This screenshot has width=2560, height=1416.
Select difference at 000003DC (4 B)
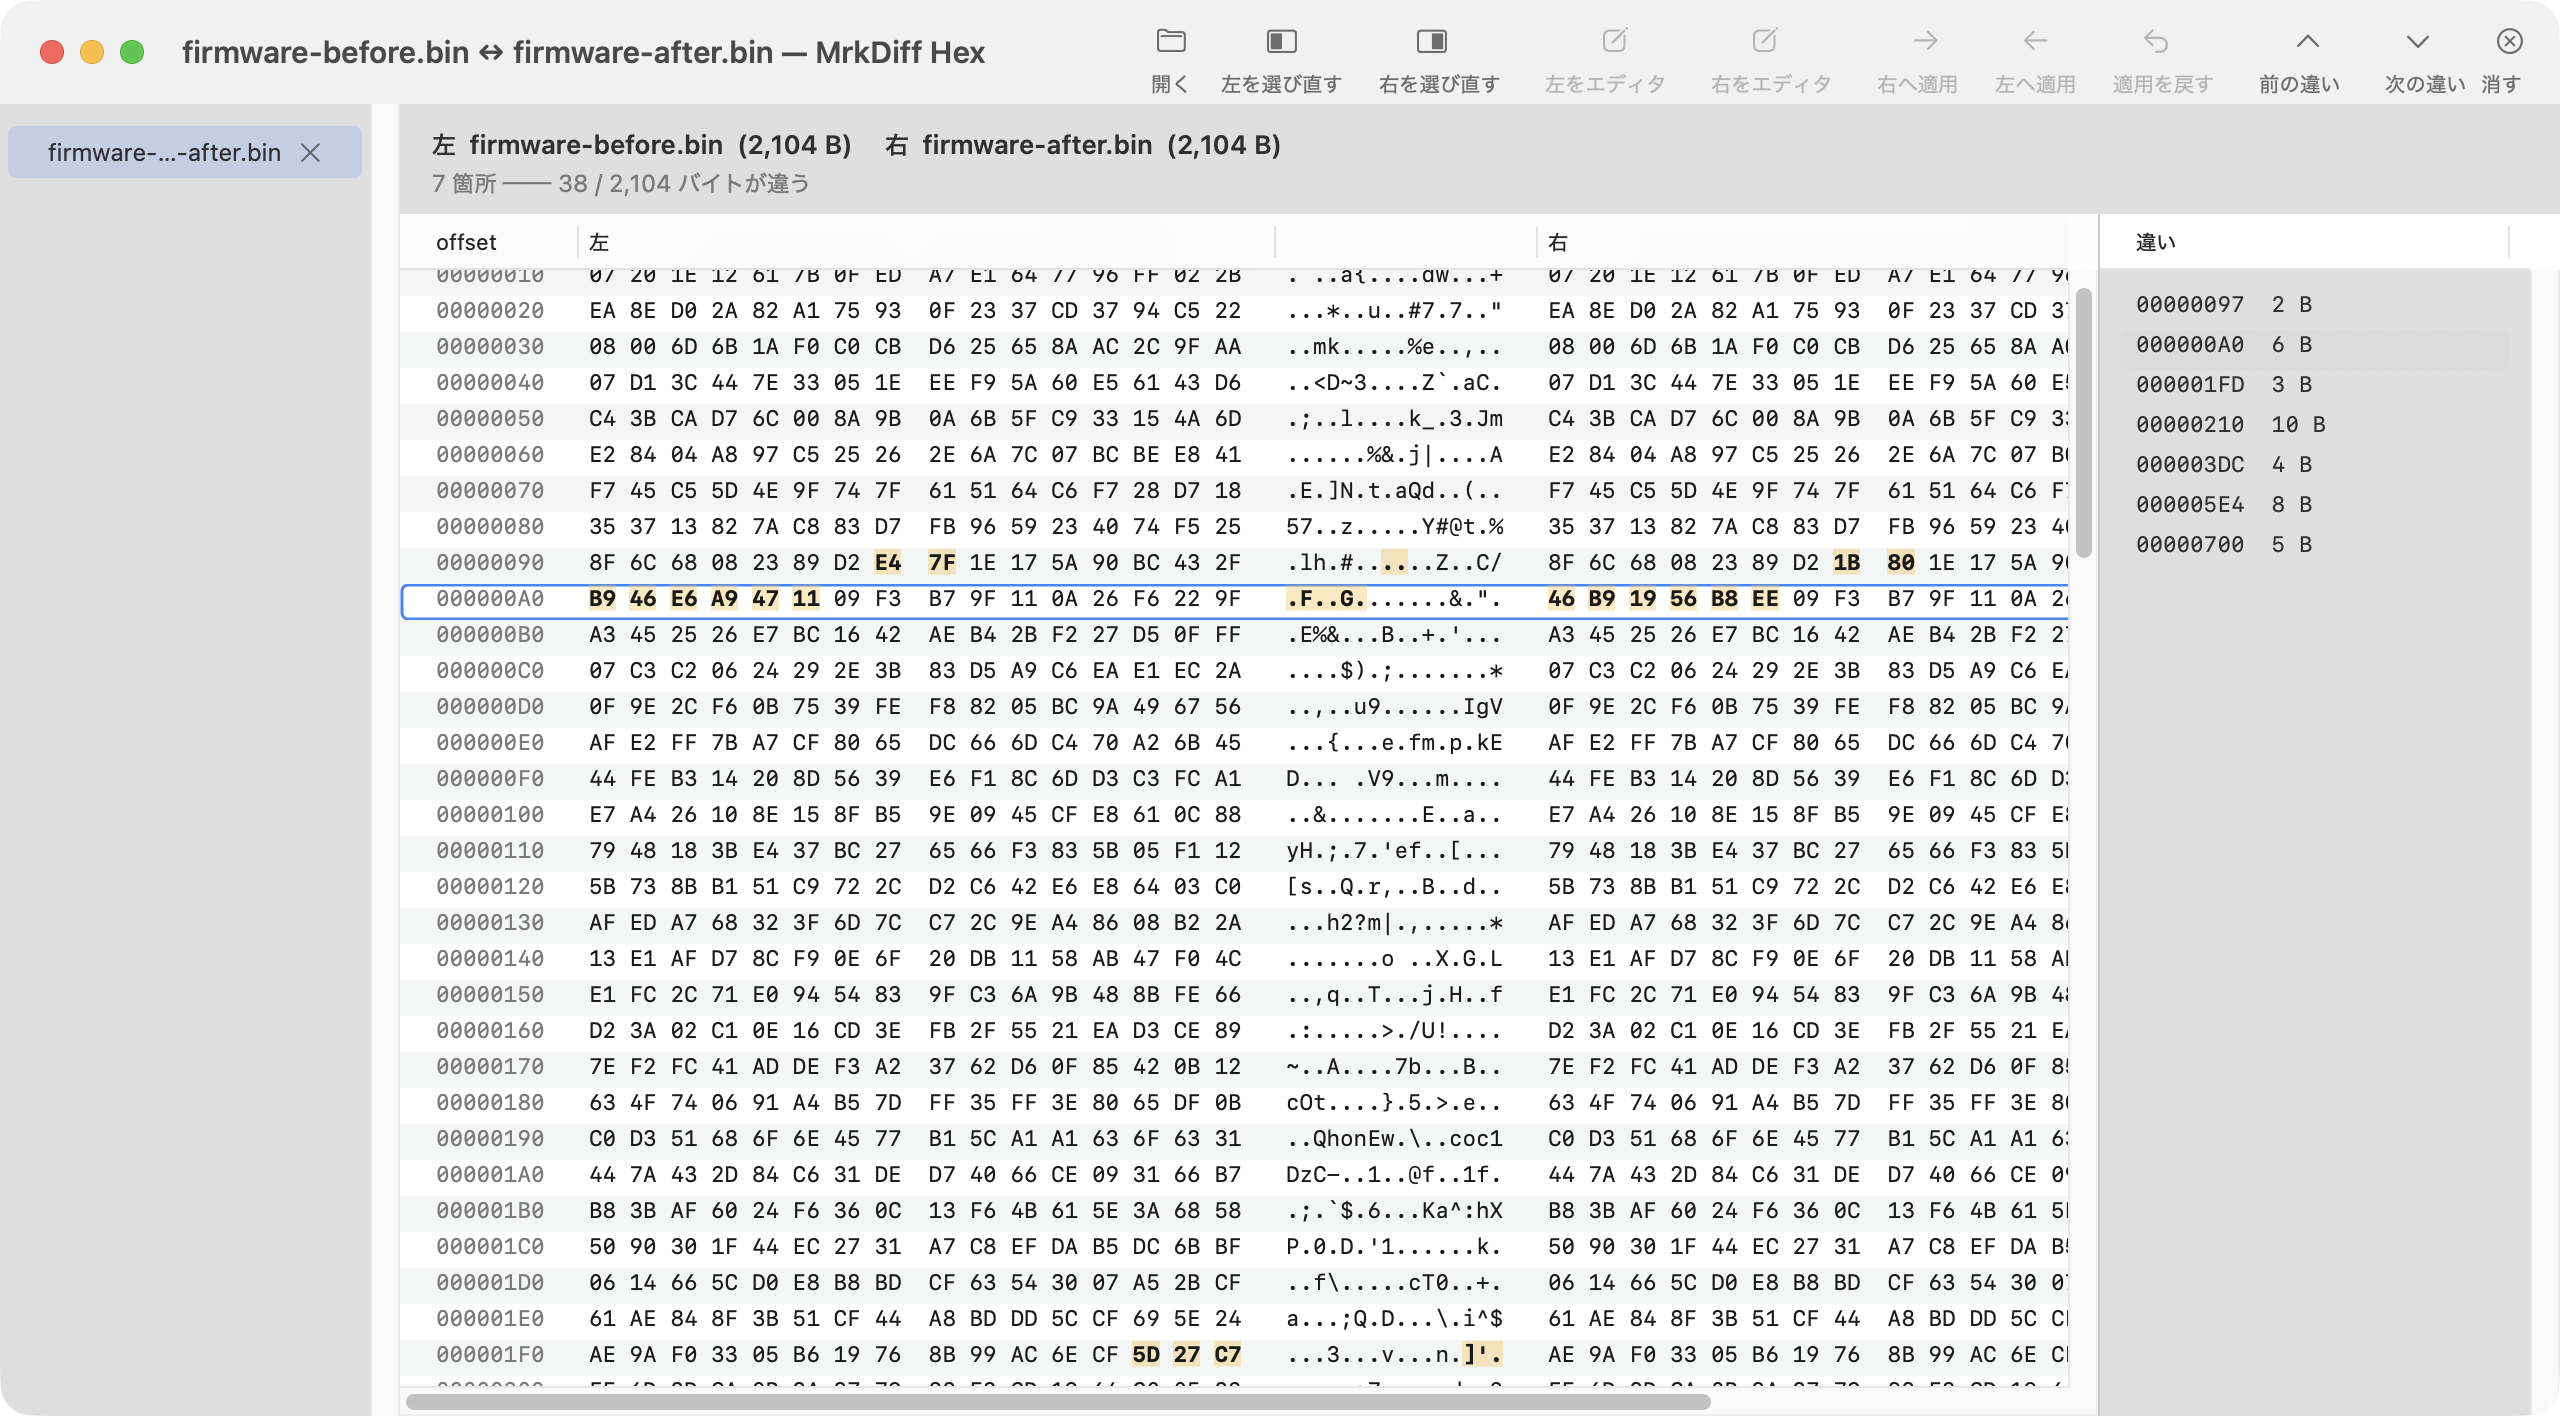click(2315, 464)
